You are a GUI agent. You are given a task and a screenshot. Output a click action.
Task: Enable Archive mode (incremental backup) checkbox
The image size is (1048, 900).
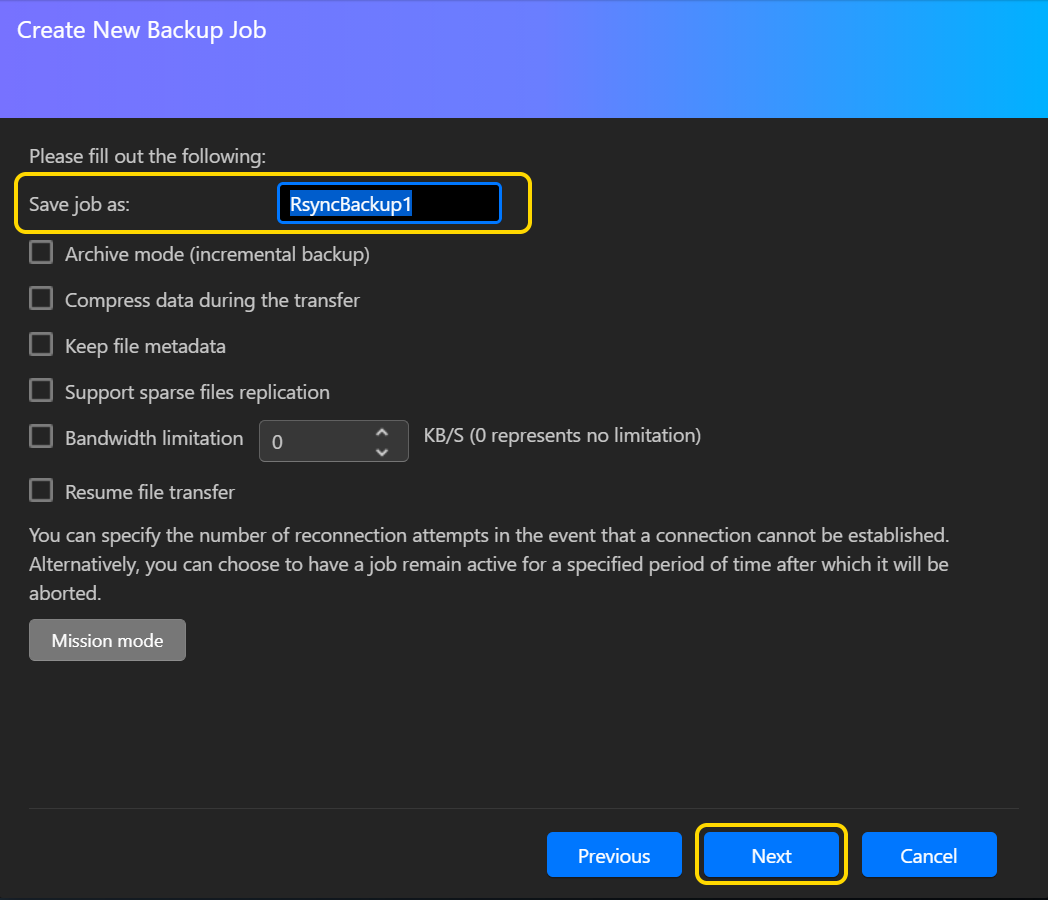[41, 253]
